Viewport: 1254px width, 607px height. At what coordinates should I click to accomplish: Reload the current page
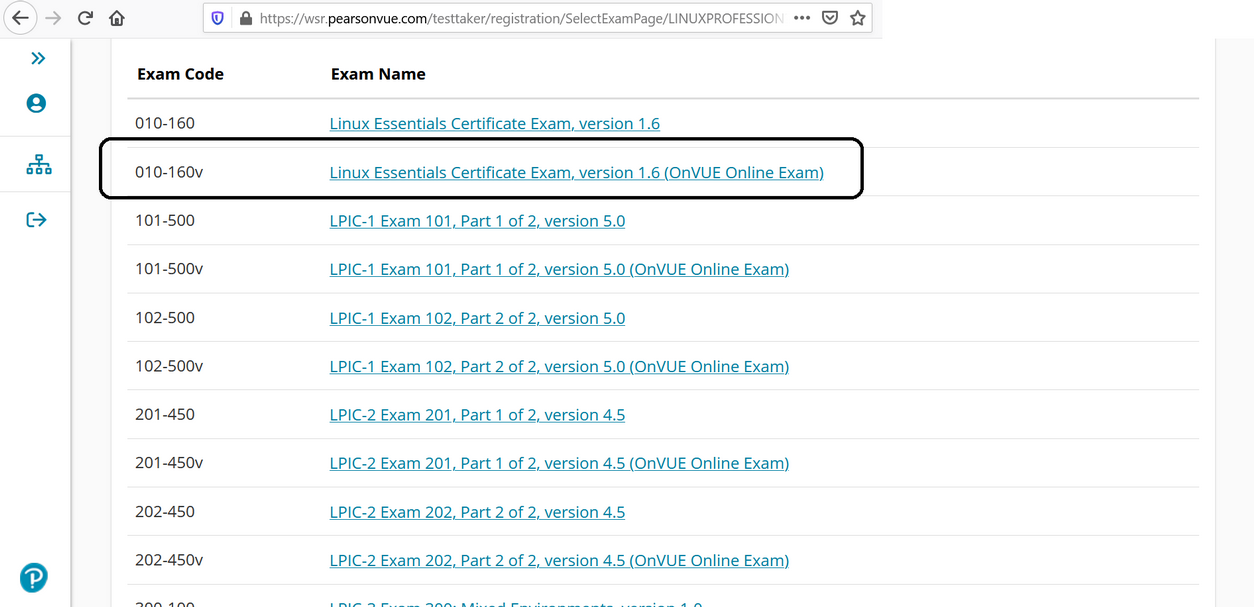pos(85,18)
